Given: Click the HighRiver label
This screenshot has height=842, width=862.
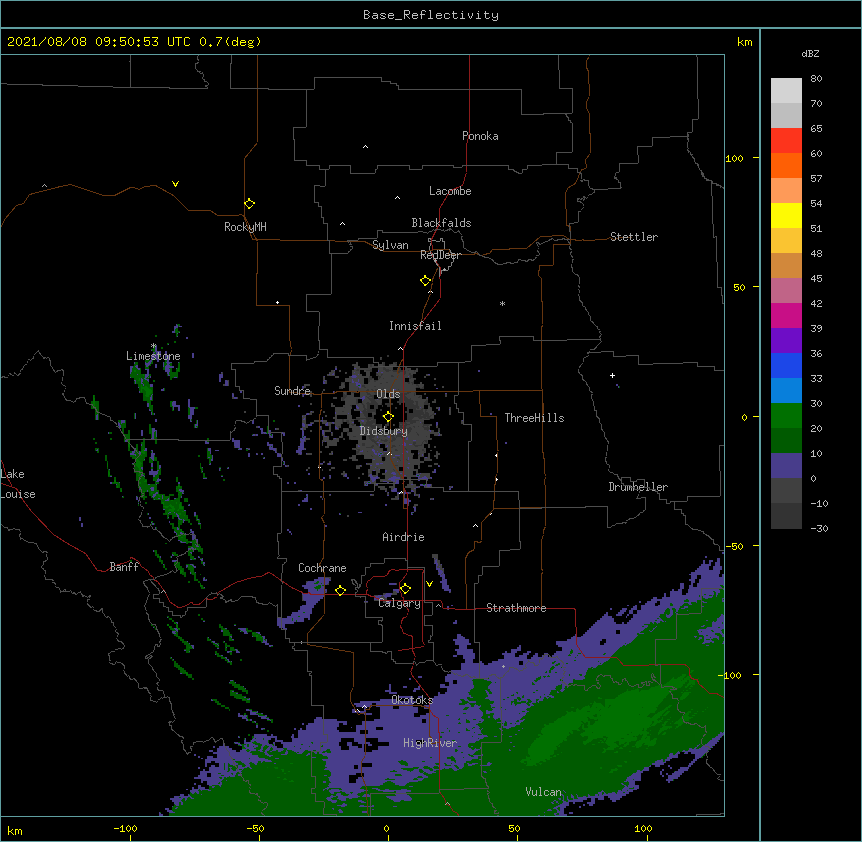Looking at the screenshot, I should [x=430, y=743].
